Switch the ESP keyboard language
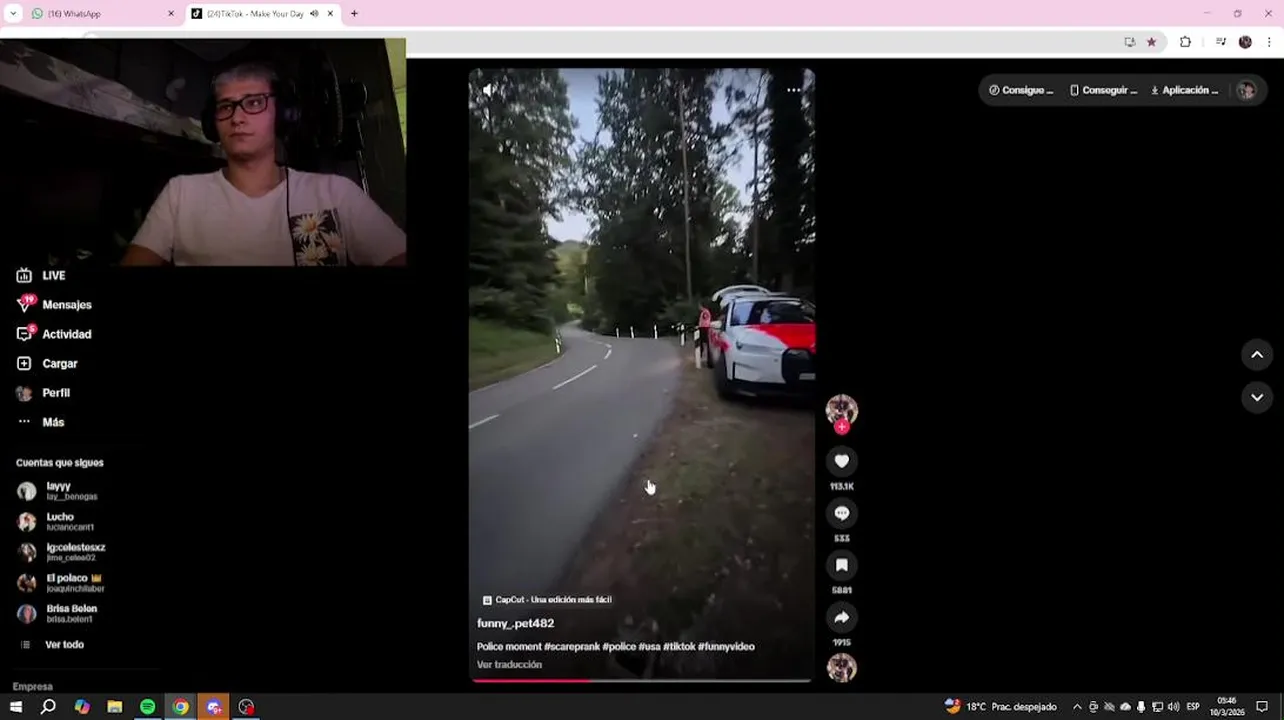This screenshot has width=1284, height=720. pos(1193,707)
